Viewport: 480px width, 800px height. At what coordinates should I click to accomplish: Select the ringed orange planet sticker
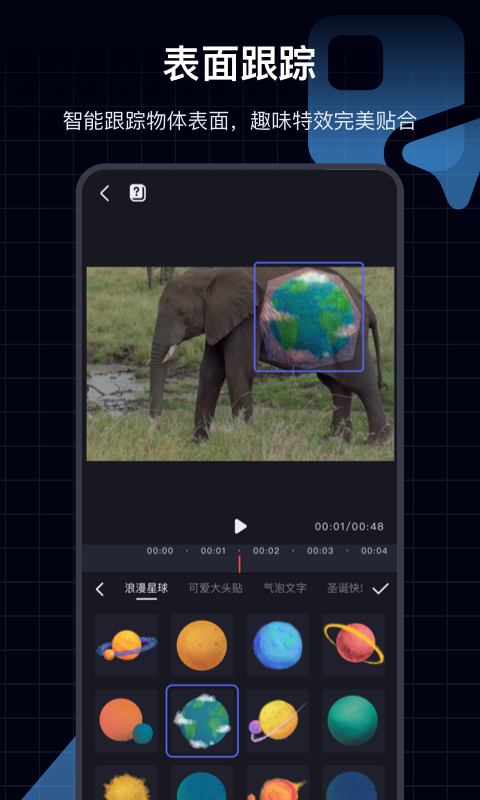pyautogui.click(x=127, y=645)
